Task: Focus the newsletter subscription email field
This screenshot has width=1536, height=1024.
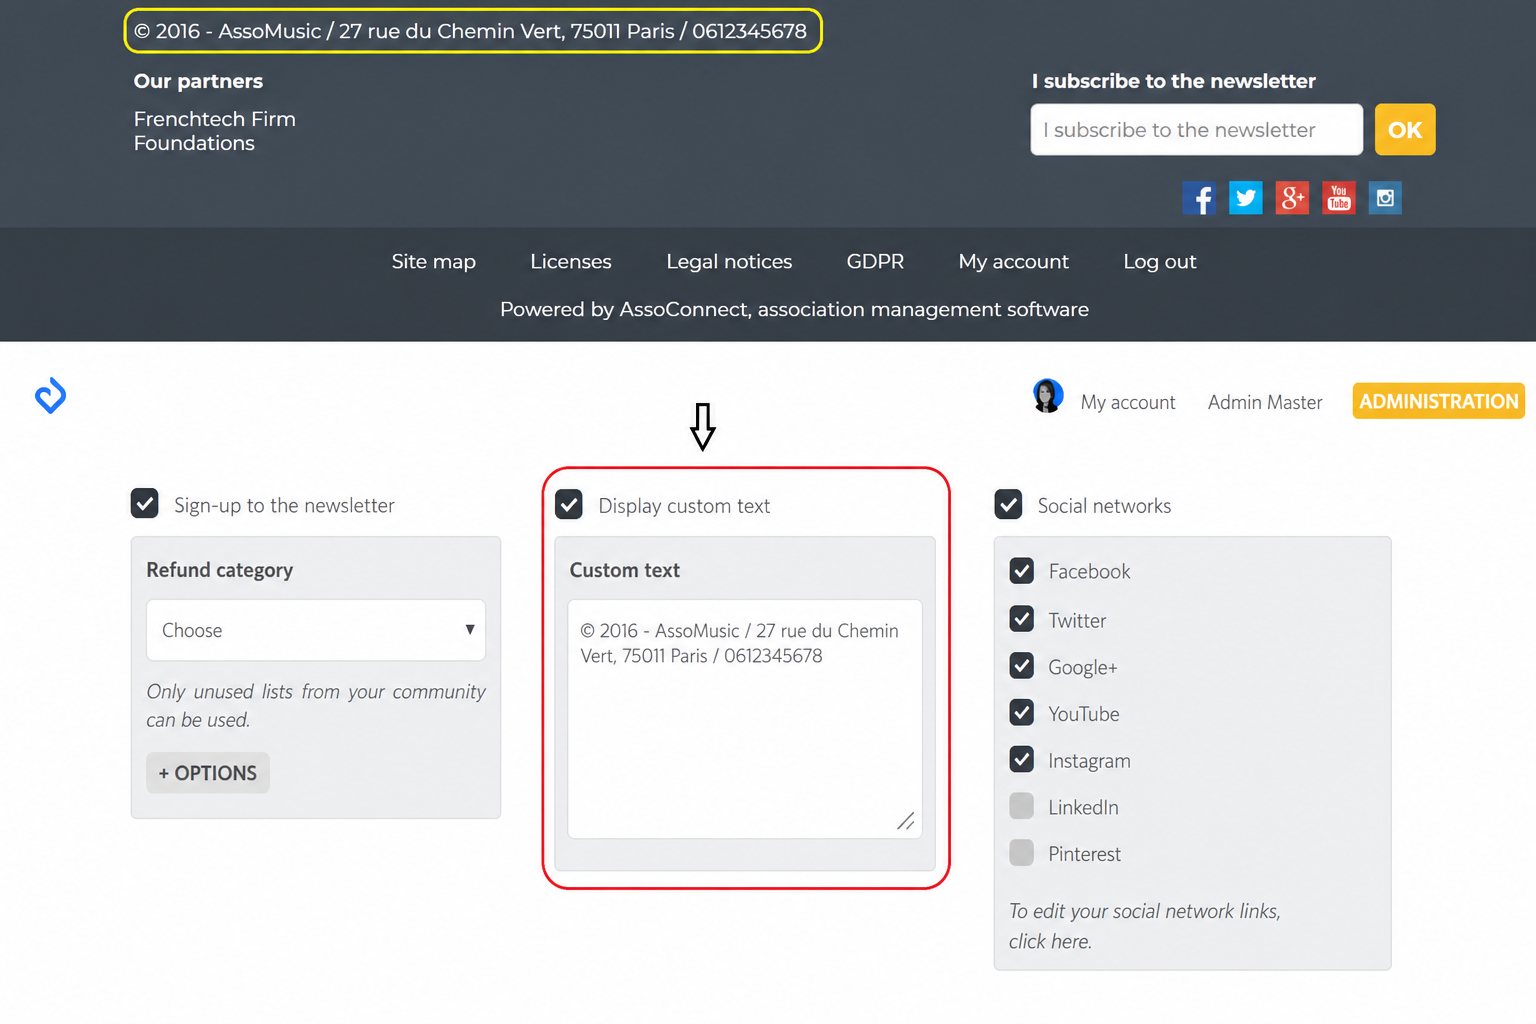Action: click(x=1196, y=130)
